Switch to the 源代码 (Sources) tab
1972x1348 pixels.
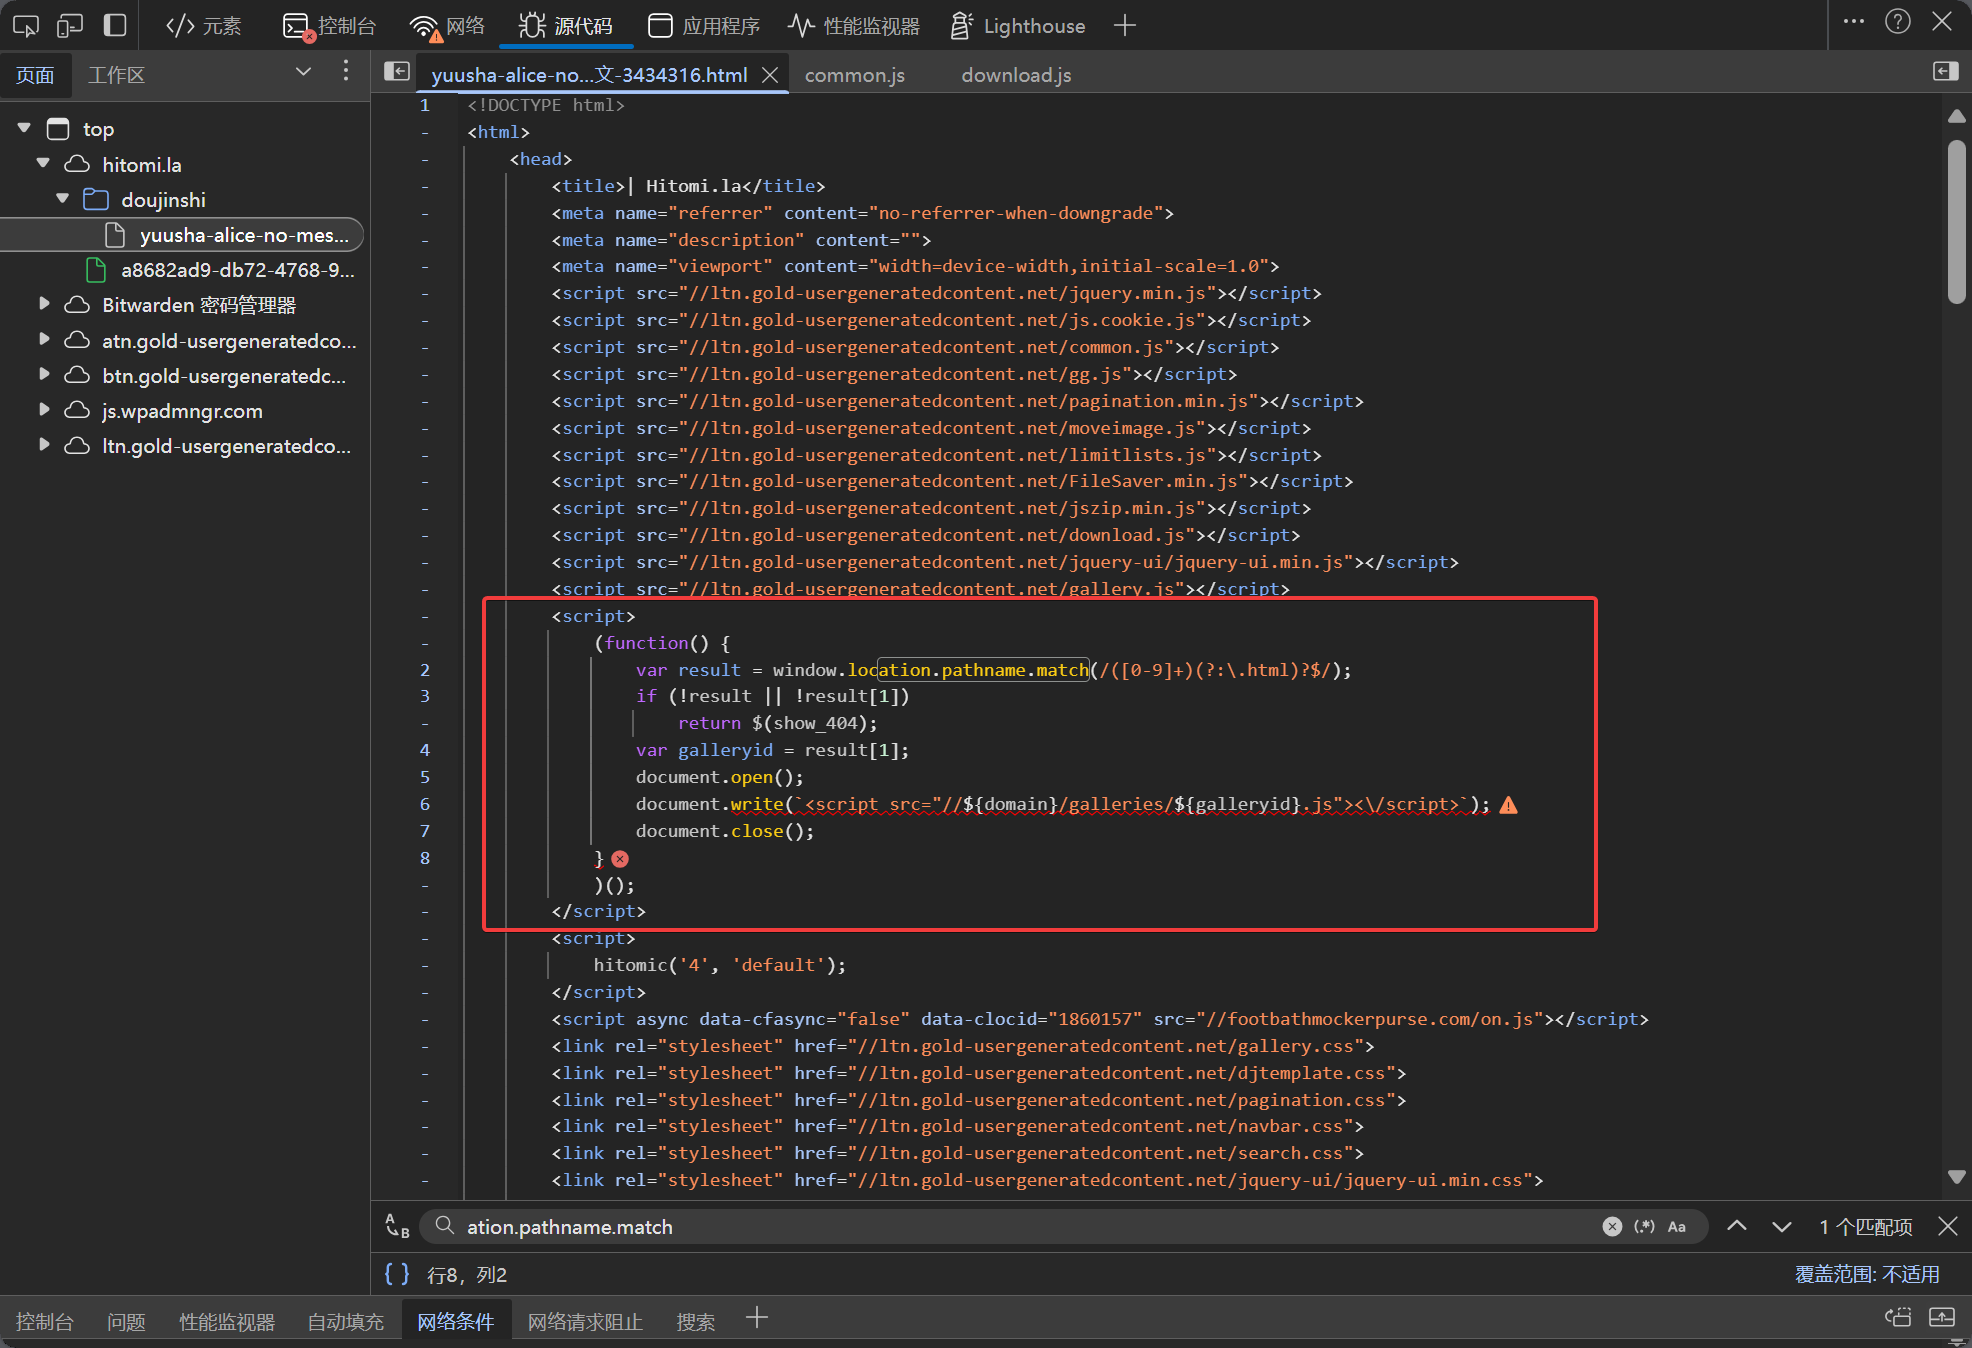[x=566, y=25]
